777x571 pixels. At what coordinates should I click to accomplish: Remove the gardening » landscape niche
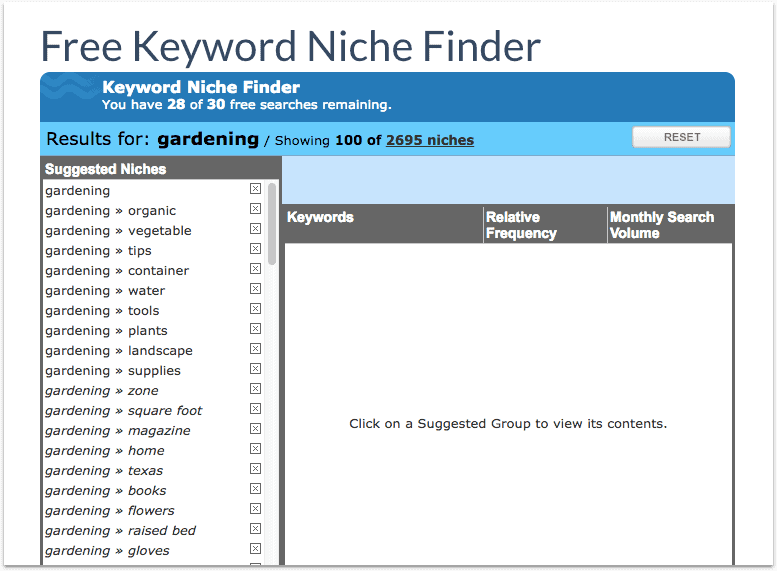click(x=255, y=348)
